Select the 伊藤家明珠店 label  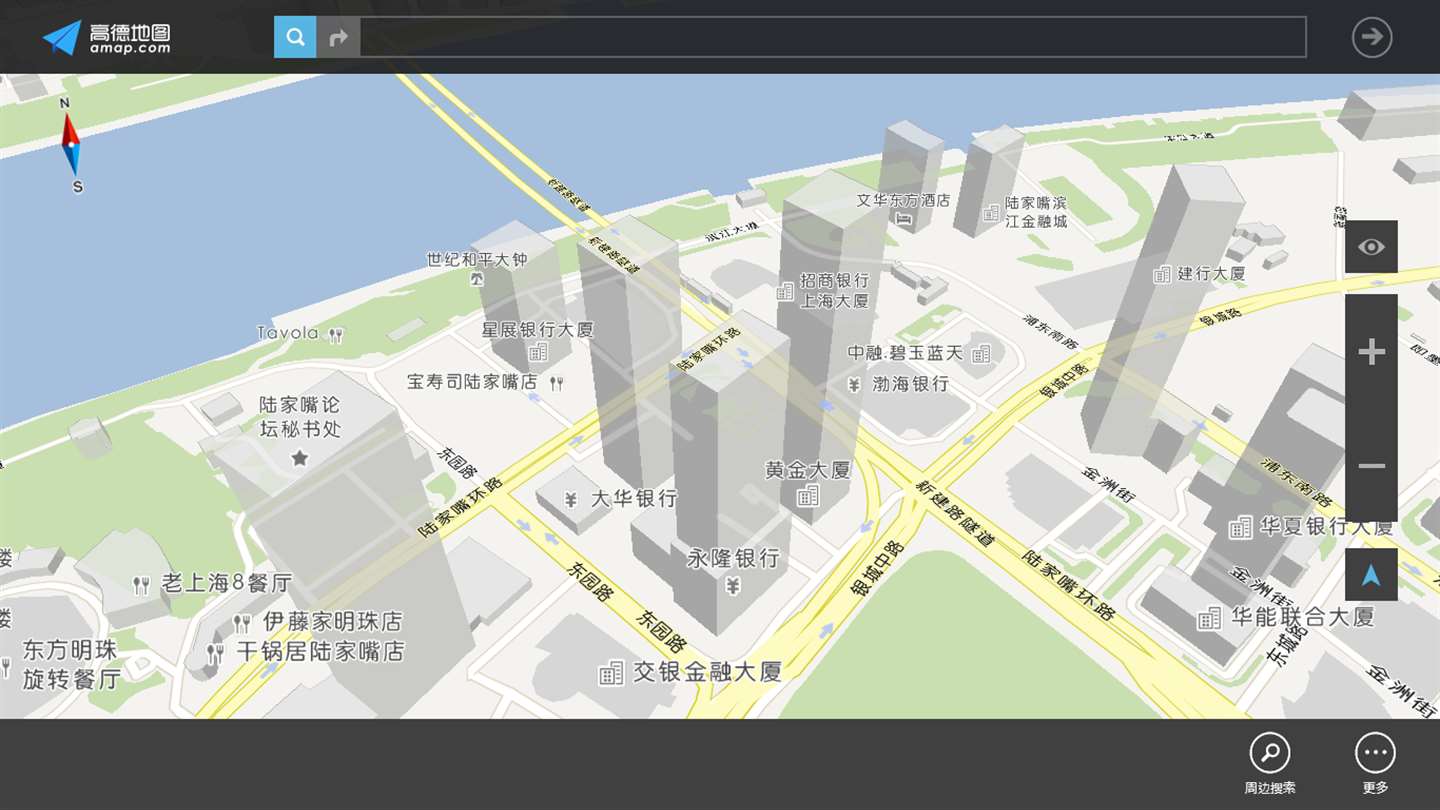tap(333, 622)
